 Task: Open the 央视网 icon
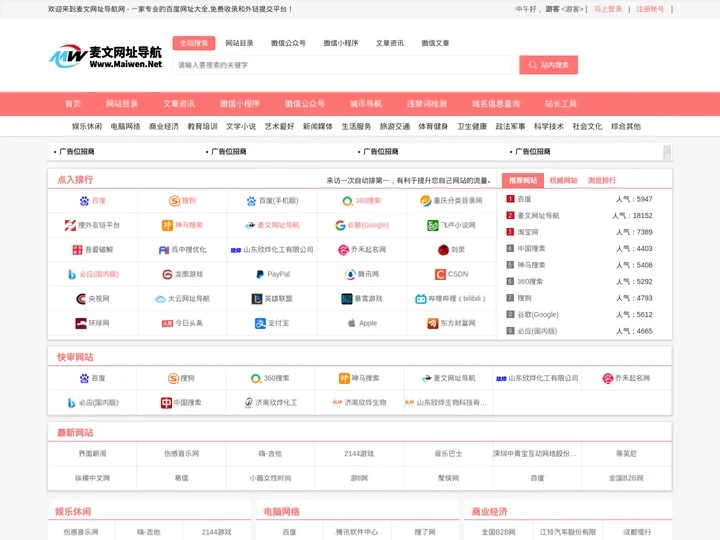[81, 298]
